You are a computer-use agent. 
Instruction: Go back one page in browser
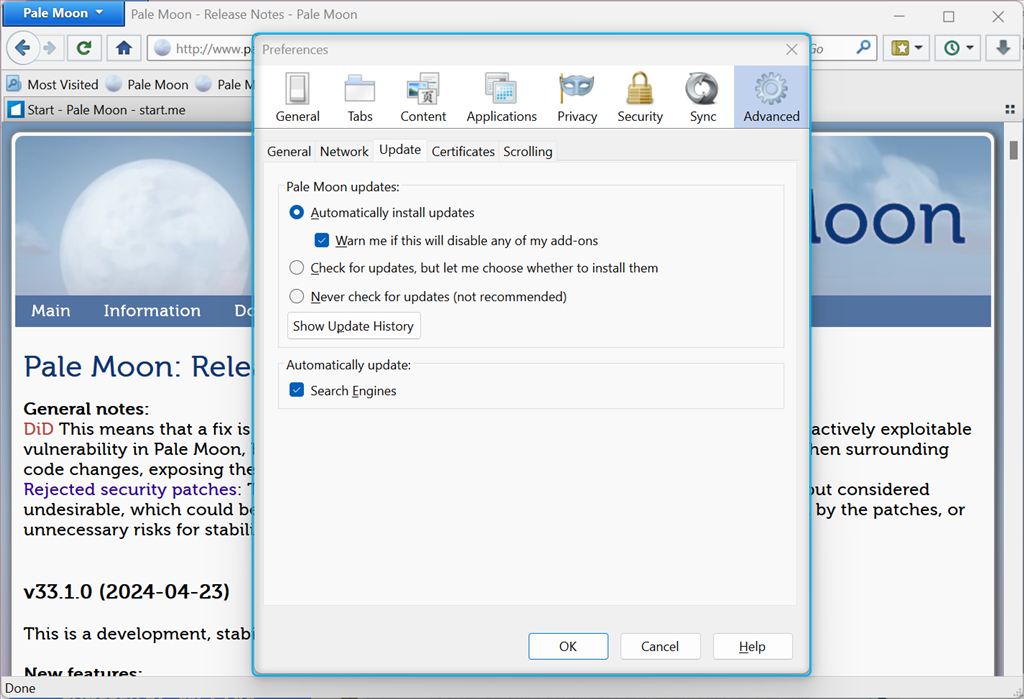(x=22, y=48)
